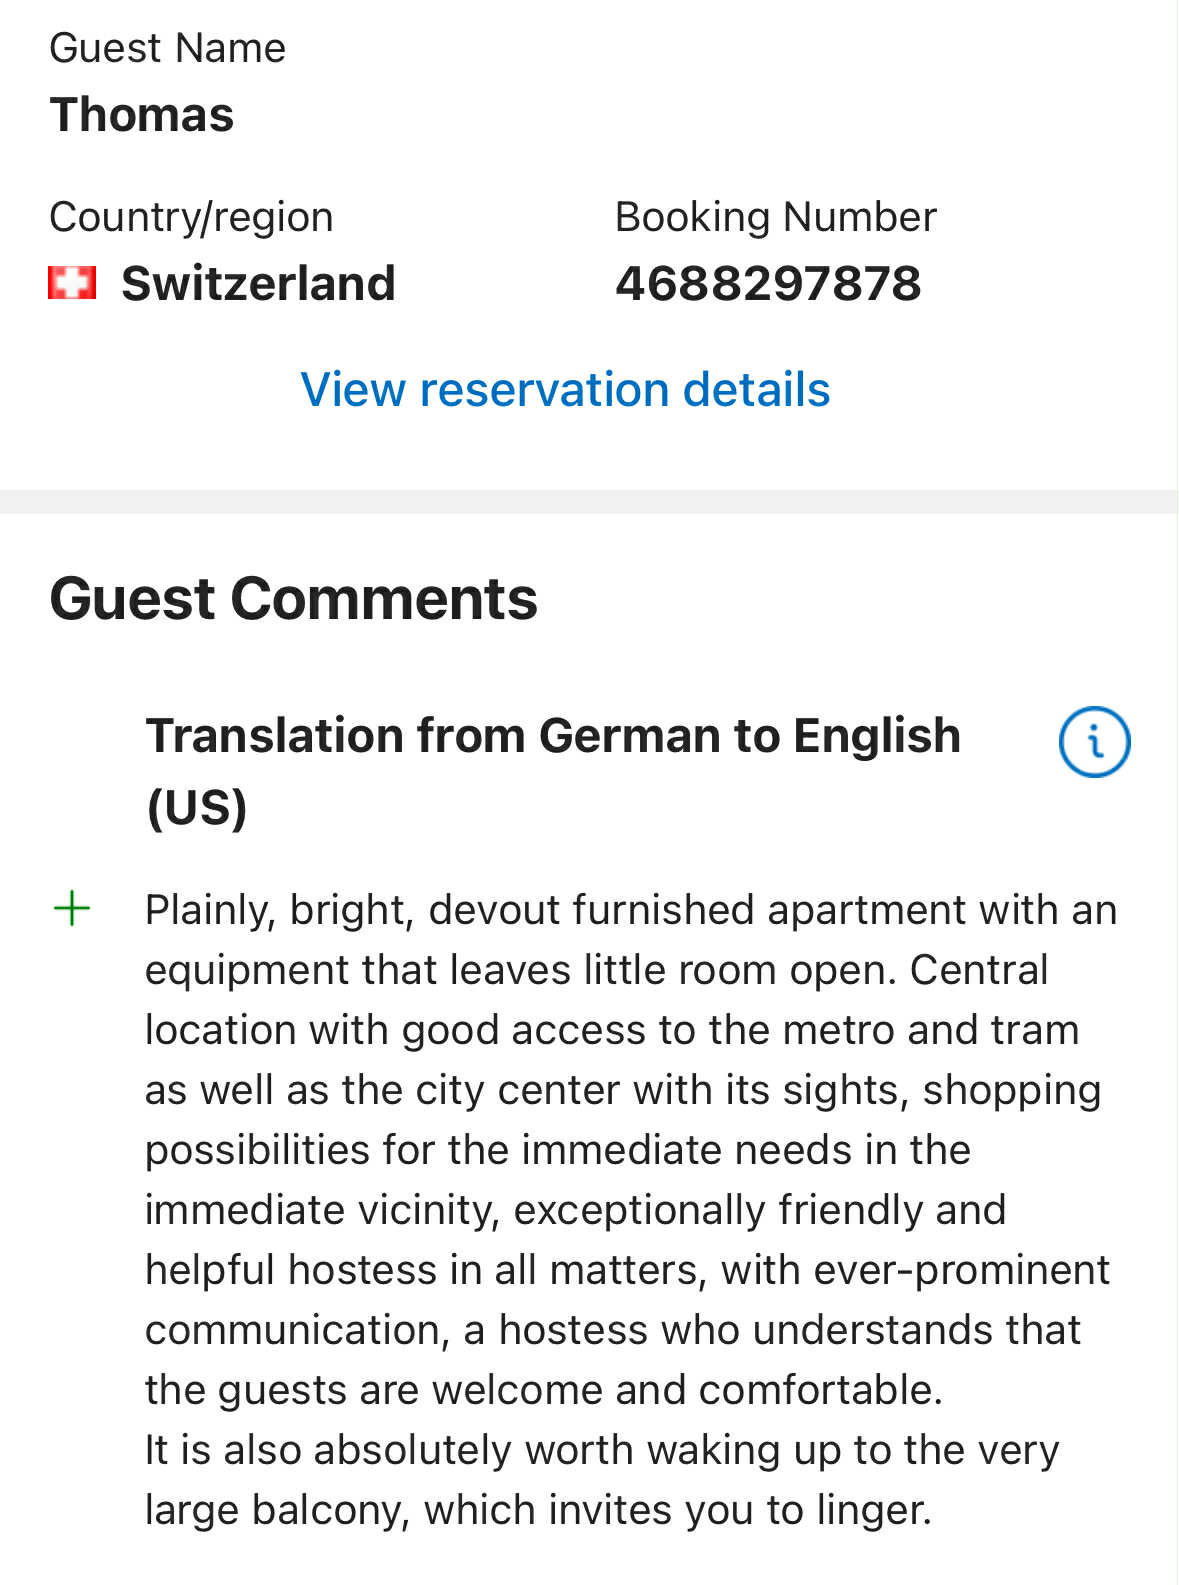
Task: Click the guest name Thomas
Action: pyautogui.click(x=142, y=114)
